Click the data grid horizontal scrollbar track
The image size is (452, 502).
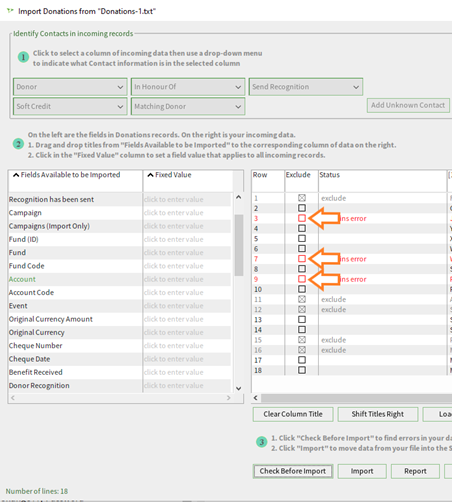click(x=356, y=398)
